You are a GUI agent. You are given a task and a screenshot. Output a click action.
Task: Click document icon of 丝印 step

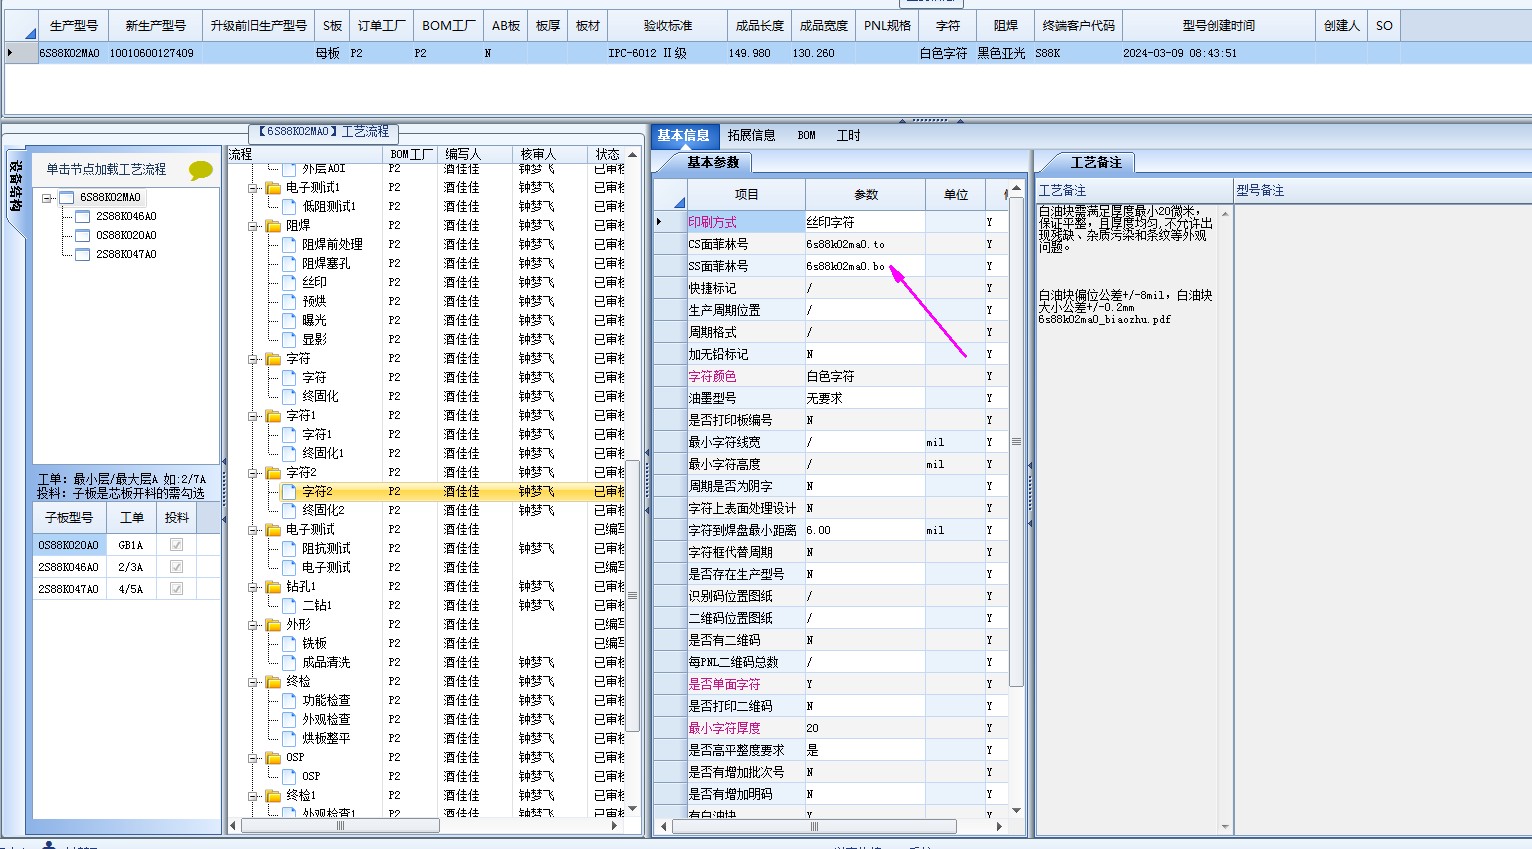pos(290,282)
